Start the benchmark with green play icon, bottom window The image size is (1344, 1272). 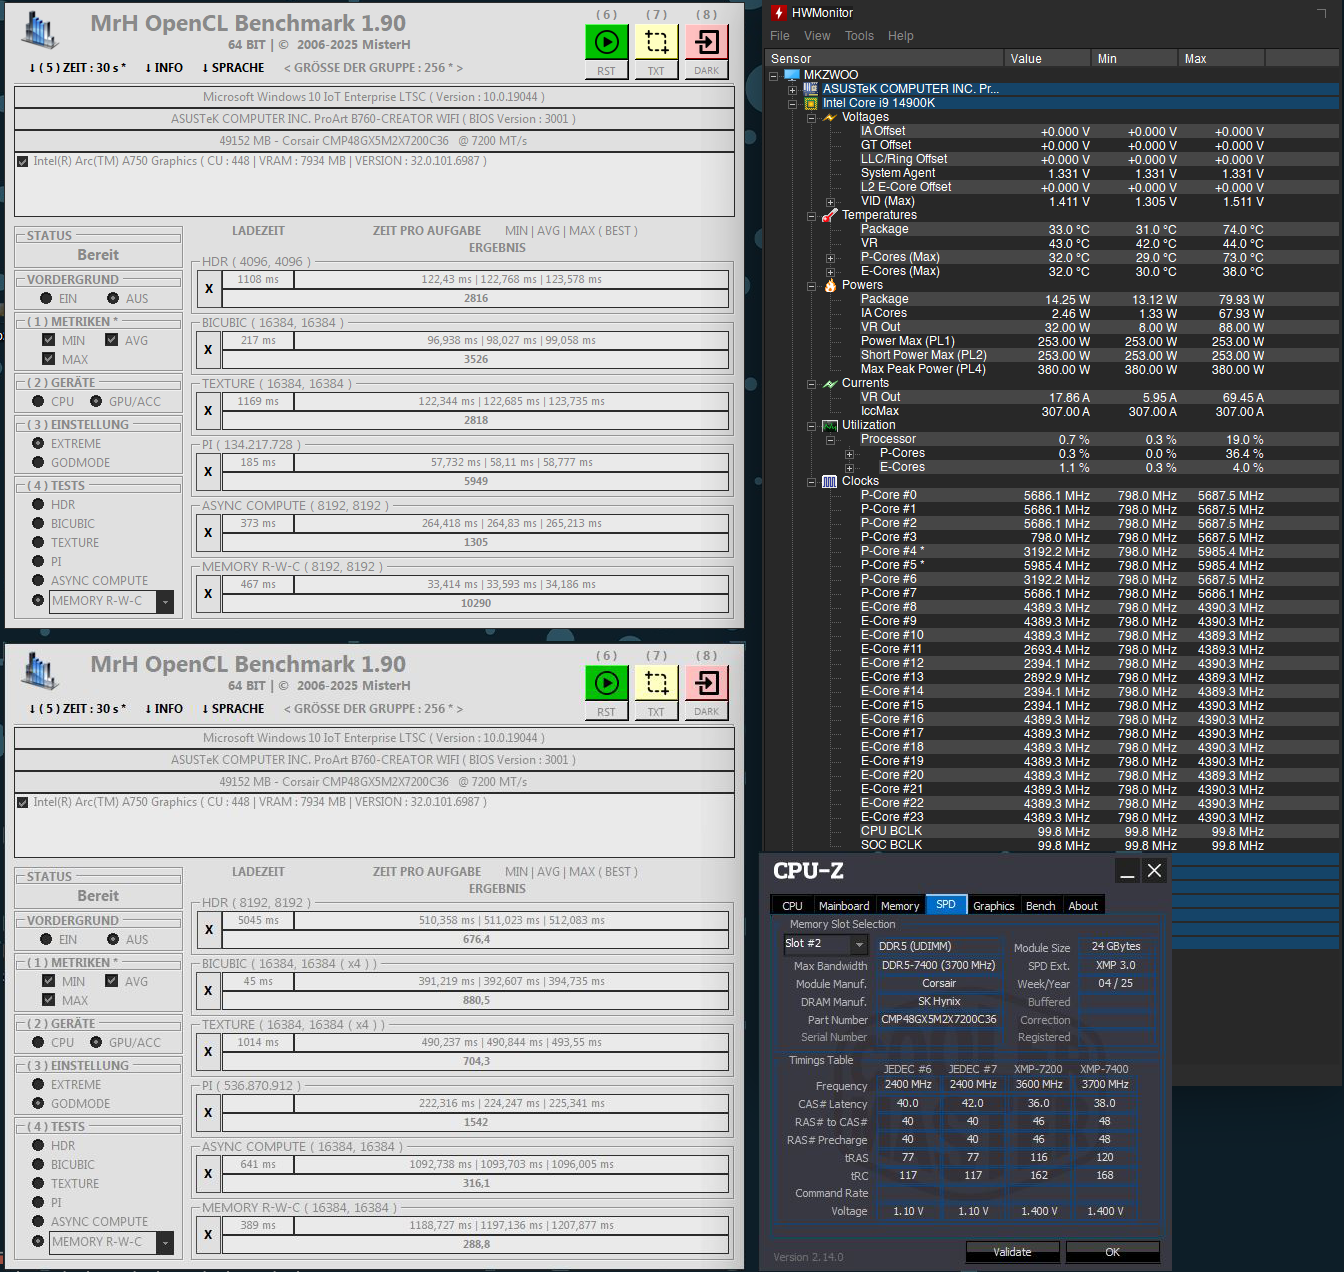606,683
